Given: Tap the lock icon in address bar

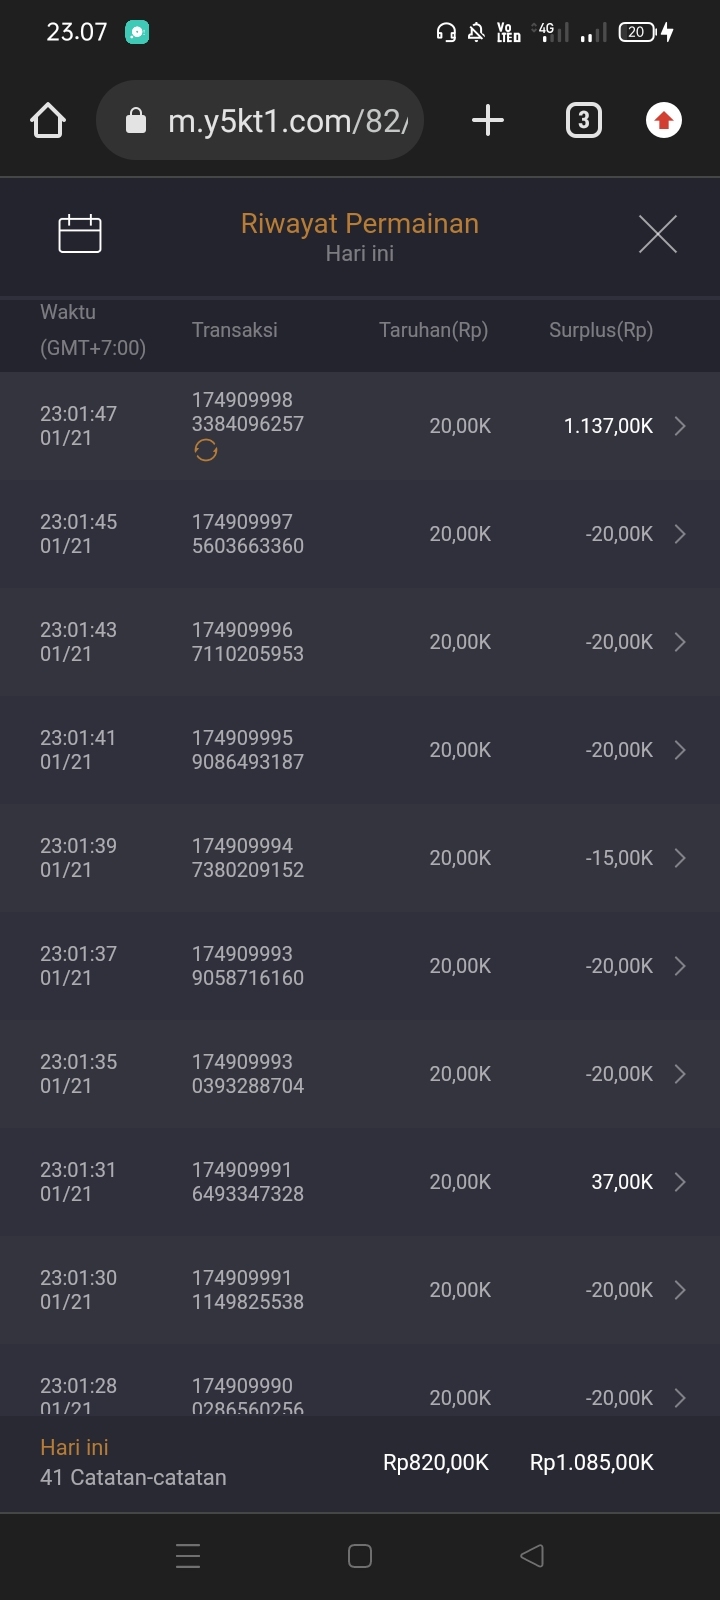Looking at the screenshot, I should (x=136, y=122).
